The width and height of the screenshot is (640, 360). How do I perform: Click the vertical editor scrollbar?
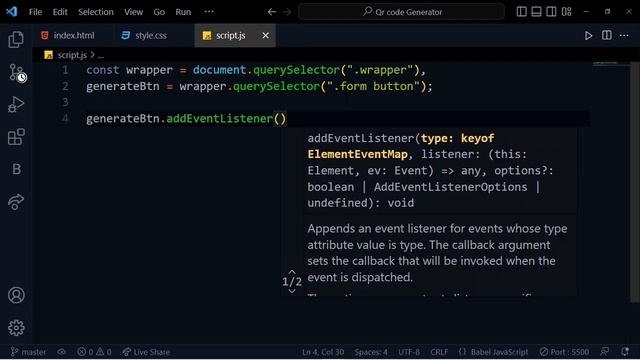click(635, 182)
